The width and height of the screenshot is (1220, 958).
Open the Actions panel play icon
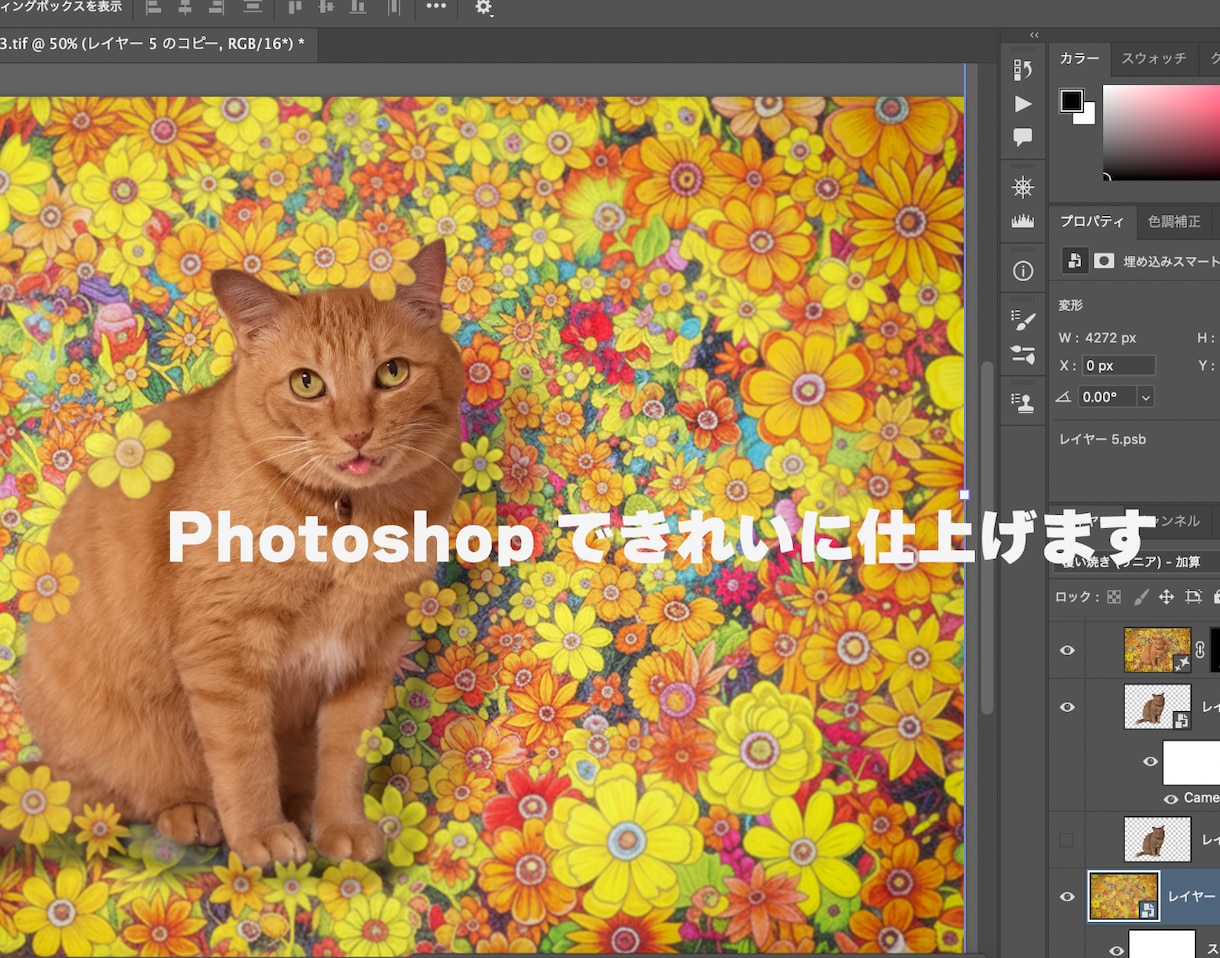1023,104
